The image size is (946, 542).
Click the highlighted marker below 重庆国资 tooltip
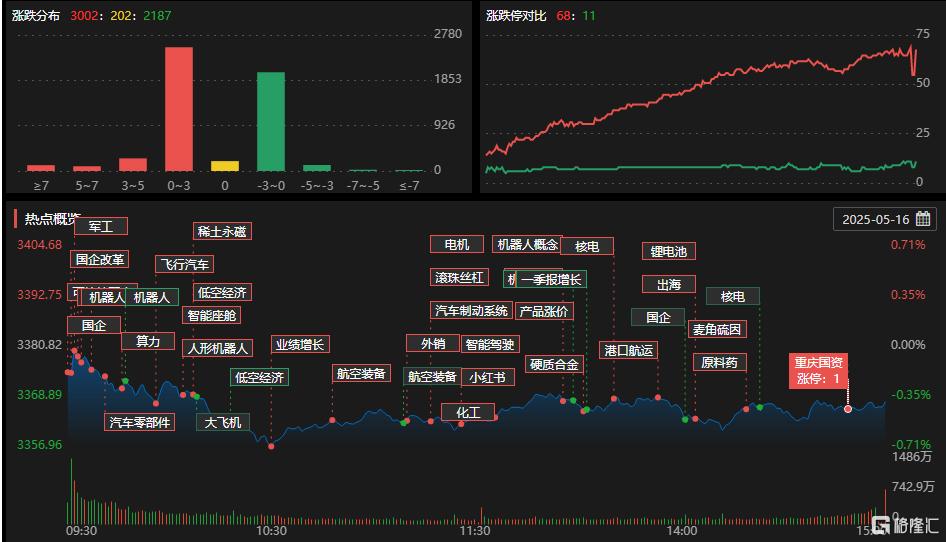click(848, 409)
